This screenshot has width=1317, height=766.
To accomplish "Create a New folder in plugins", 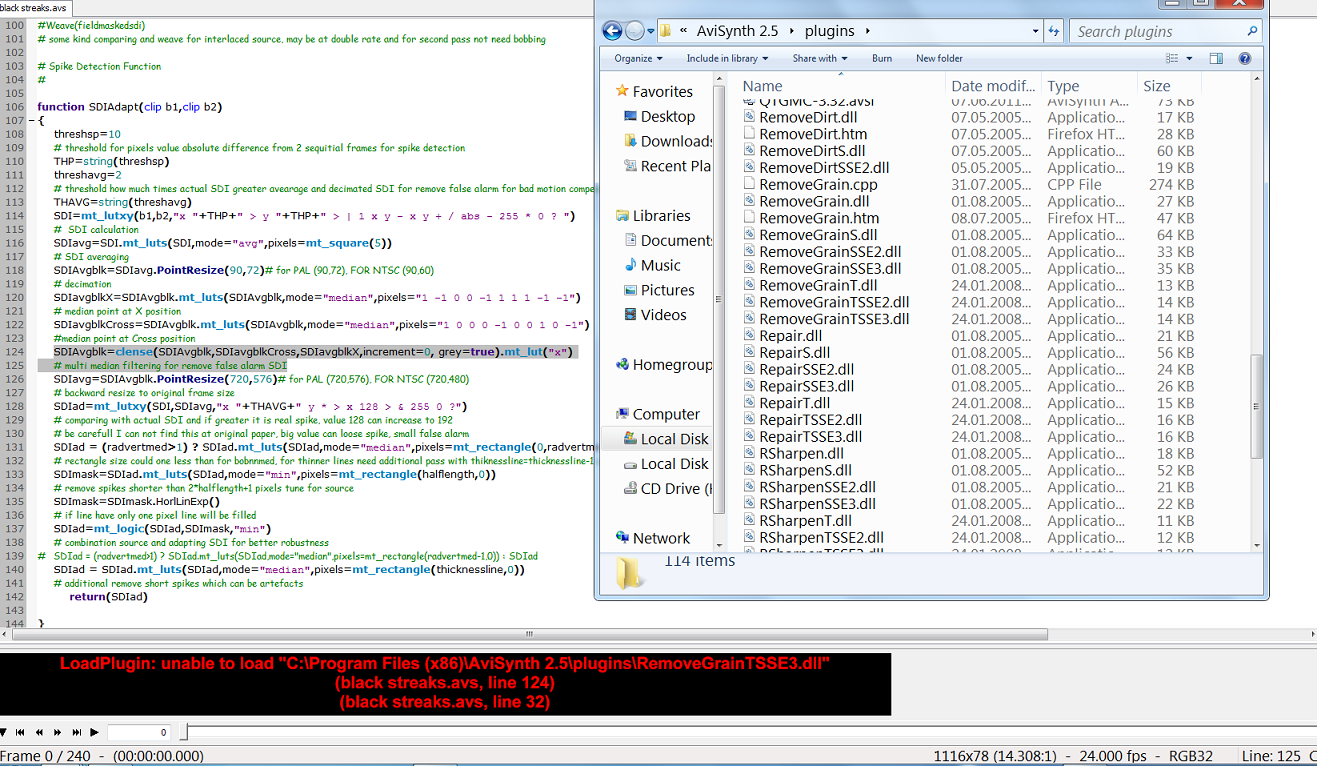I will (x=939, y=59).
